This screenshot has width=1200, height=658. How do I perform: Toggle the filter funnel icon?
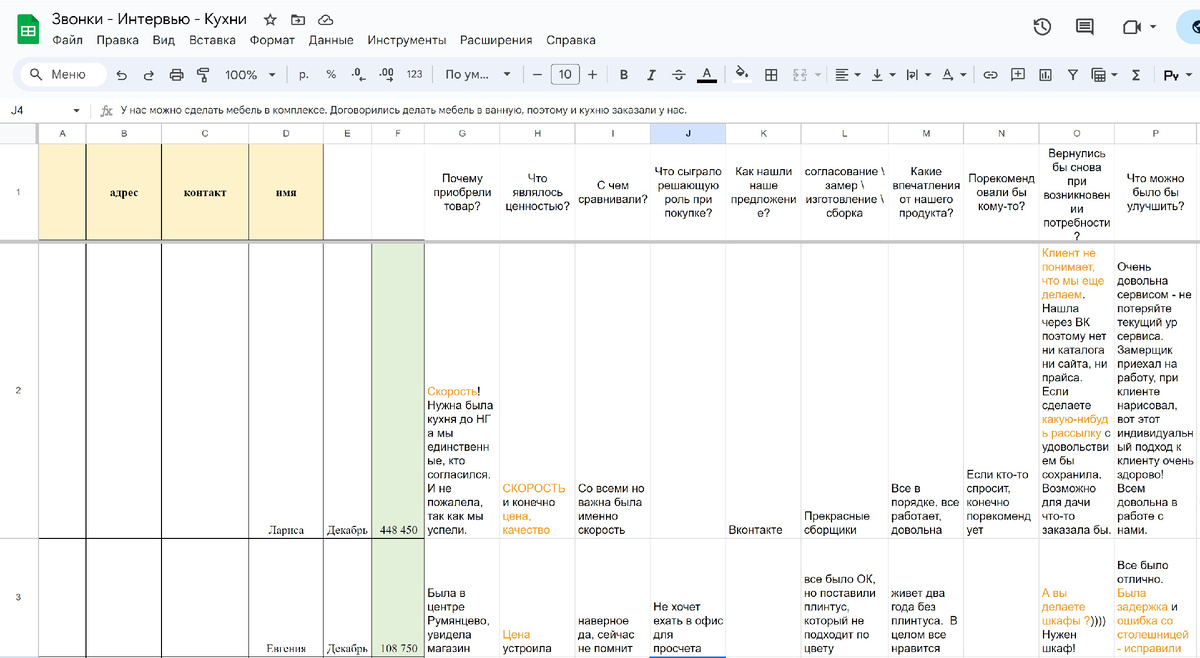pyautogui.click(x=1073, y=75)
